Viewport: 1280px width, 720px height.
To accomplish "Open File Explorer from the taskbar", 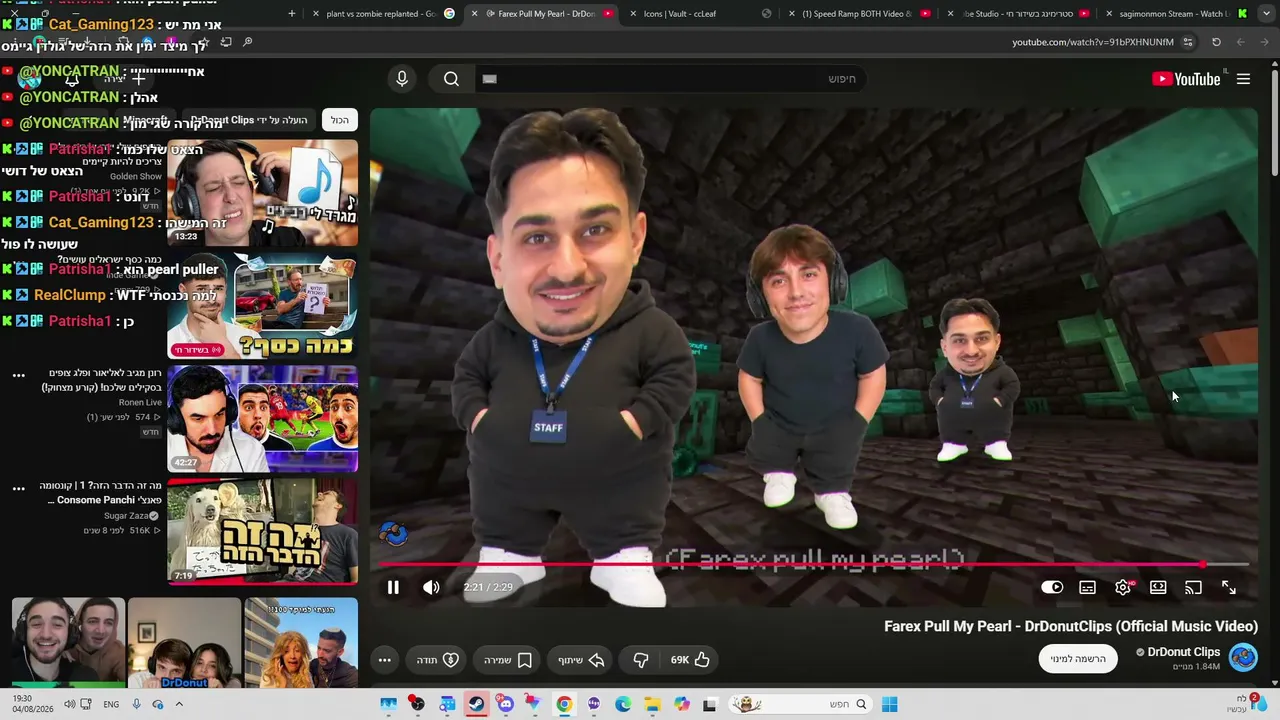I will pyautogui.click(x=652, y=704).
